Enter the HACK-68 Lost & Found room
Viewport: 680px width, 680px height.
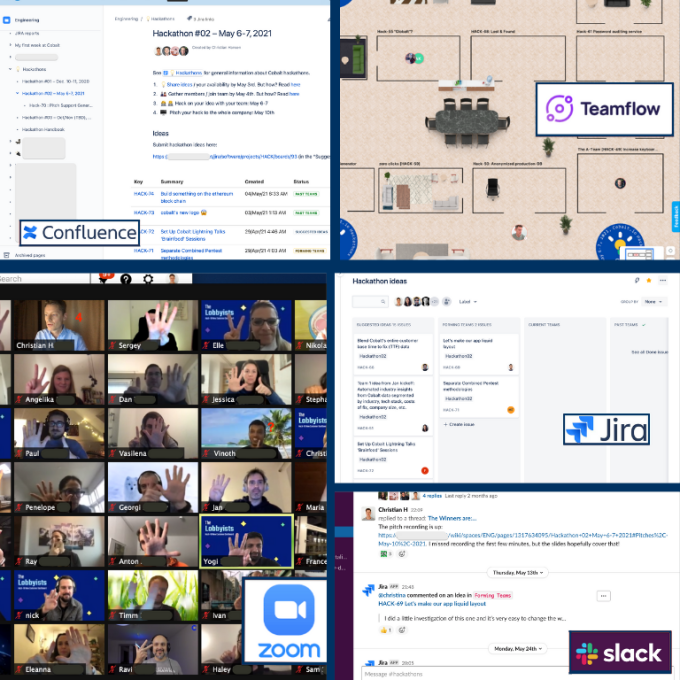(518, 58)
